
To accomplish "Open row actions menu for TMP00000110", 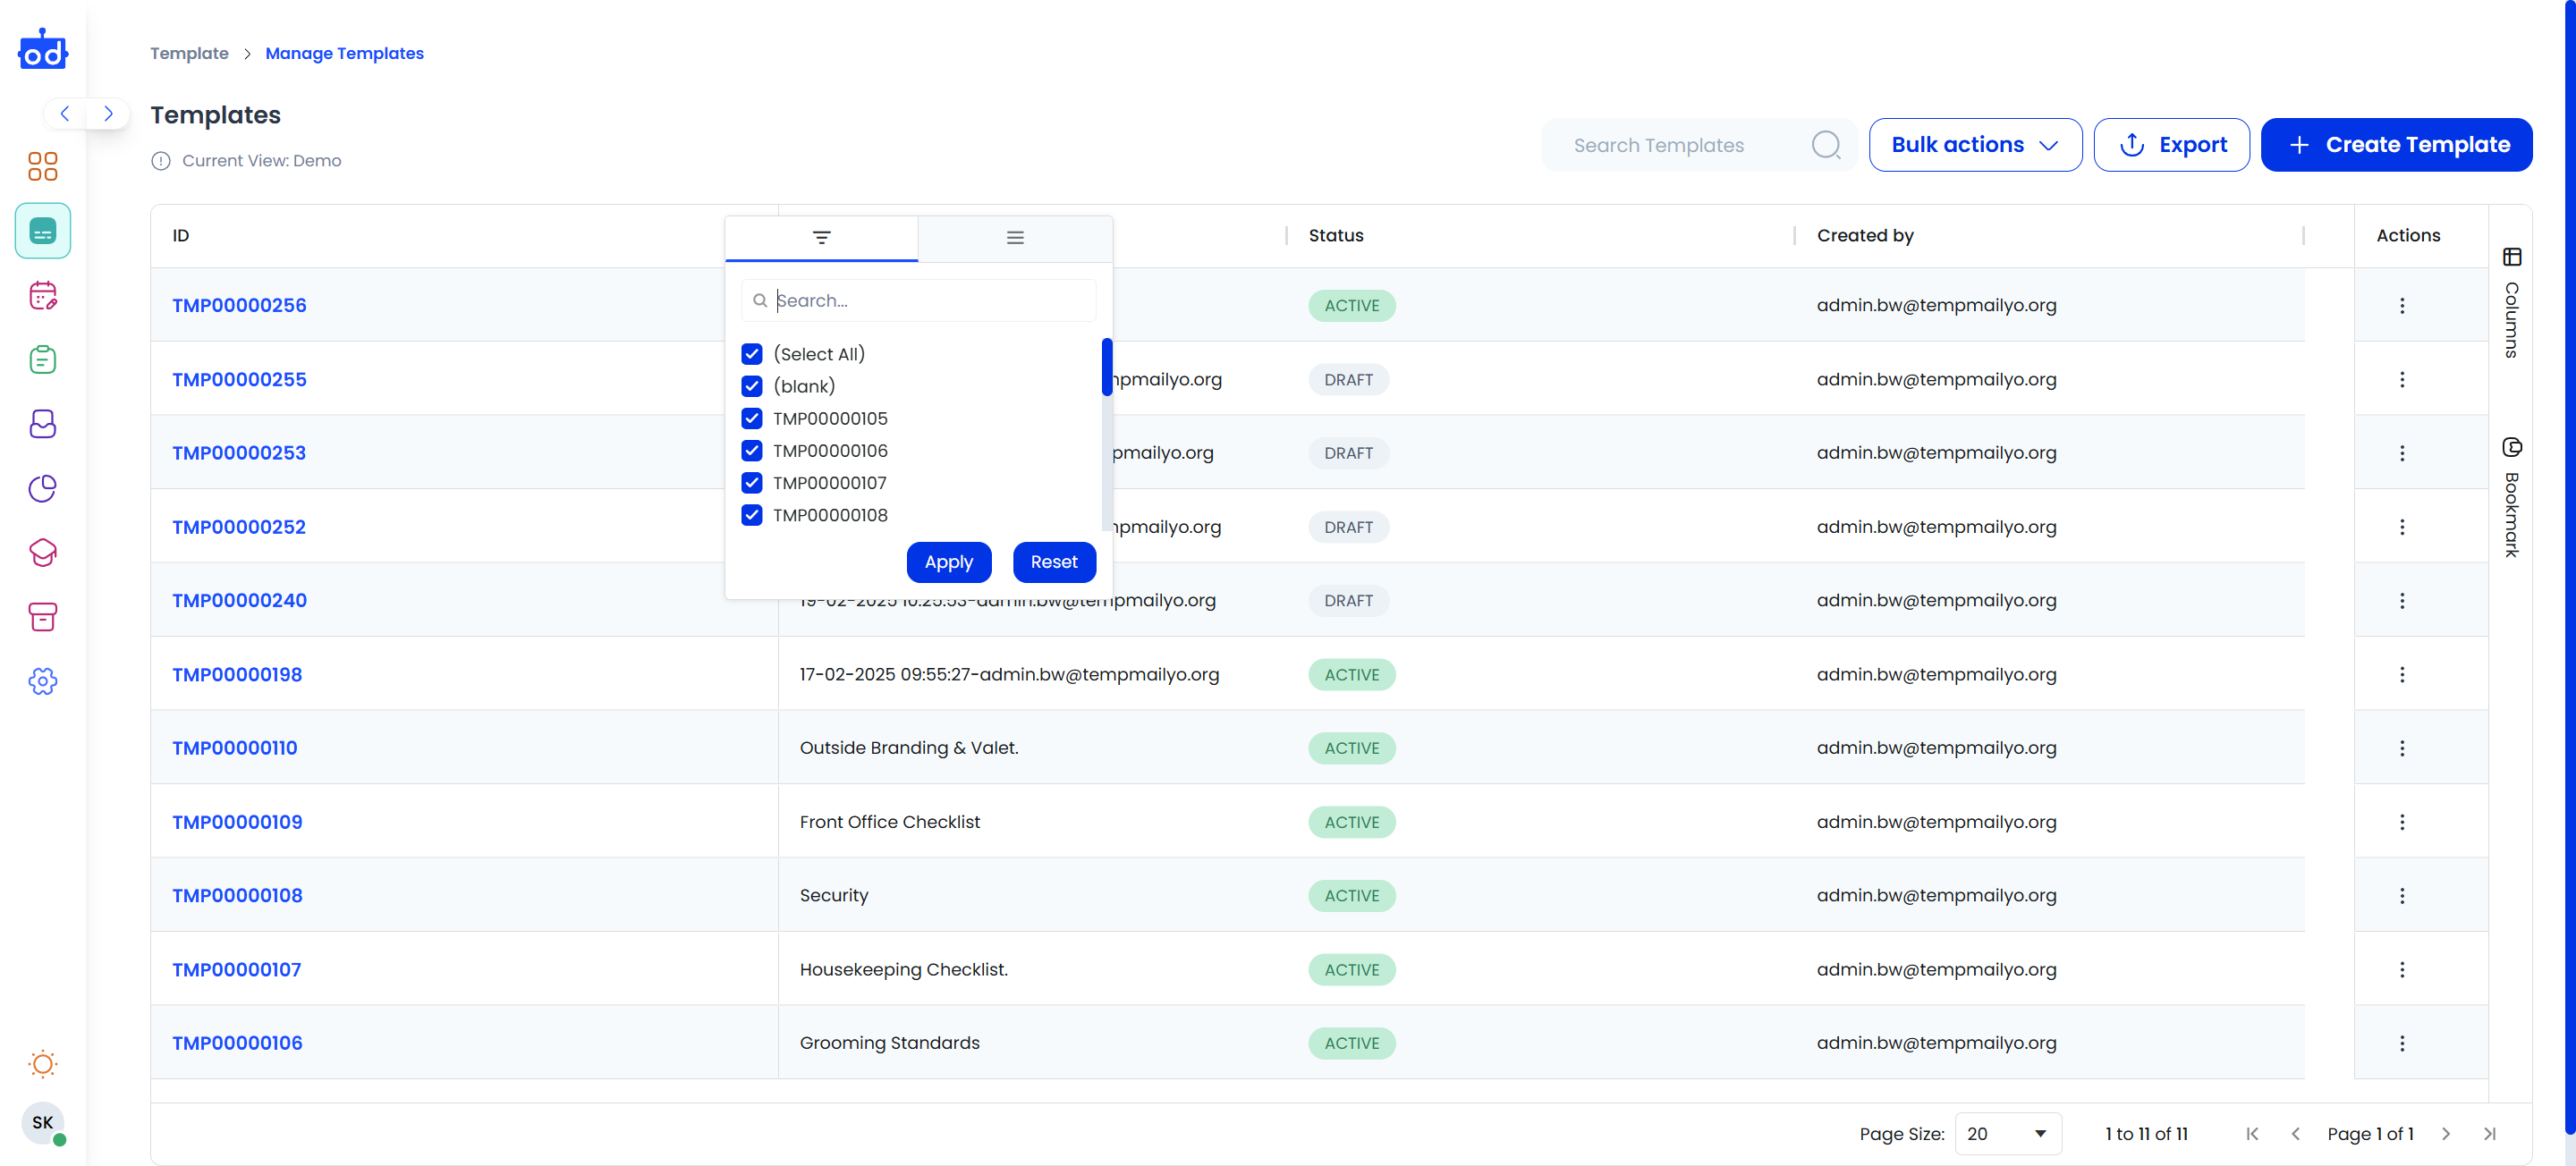I will click(2401, 748).
